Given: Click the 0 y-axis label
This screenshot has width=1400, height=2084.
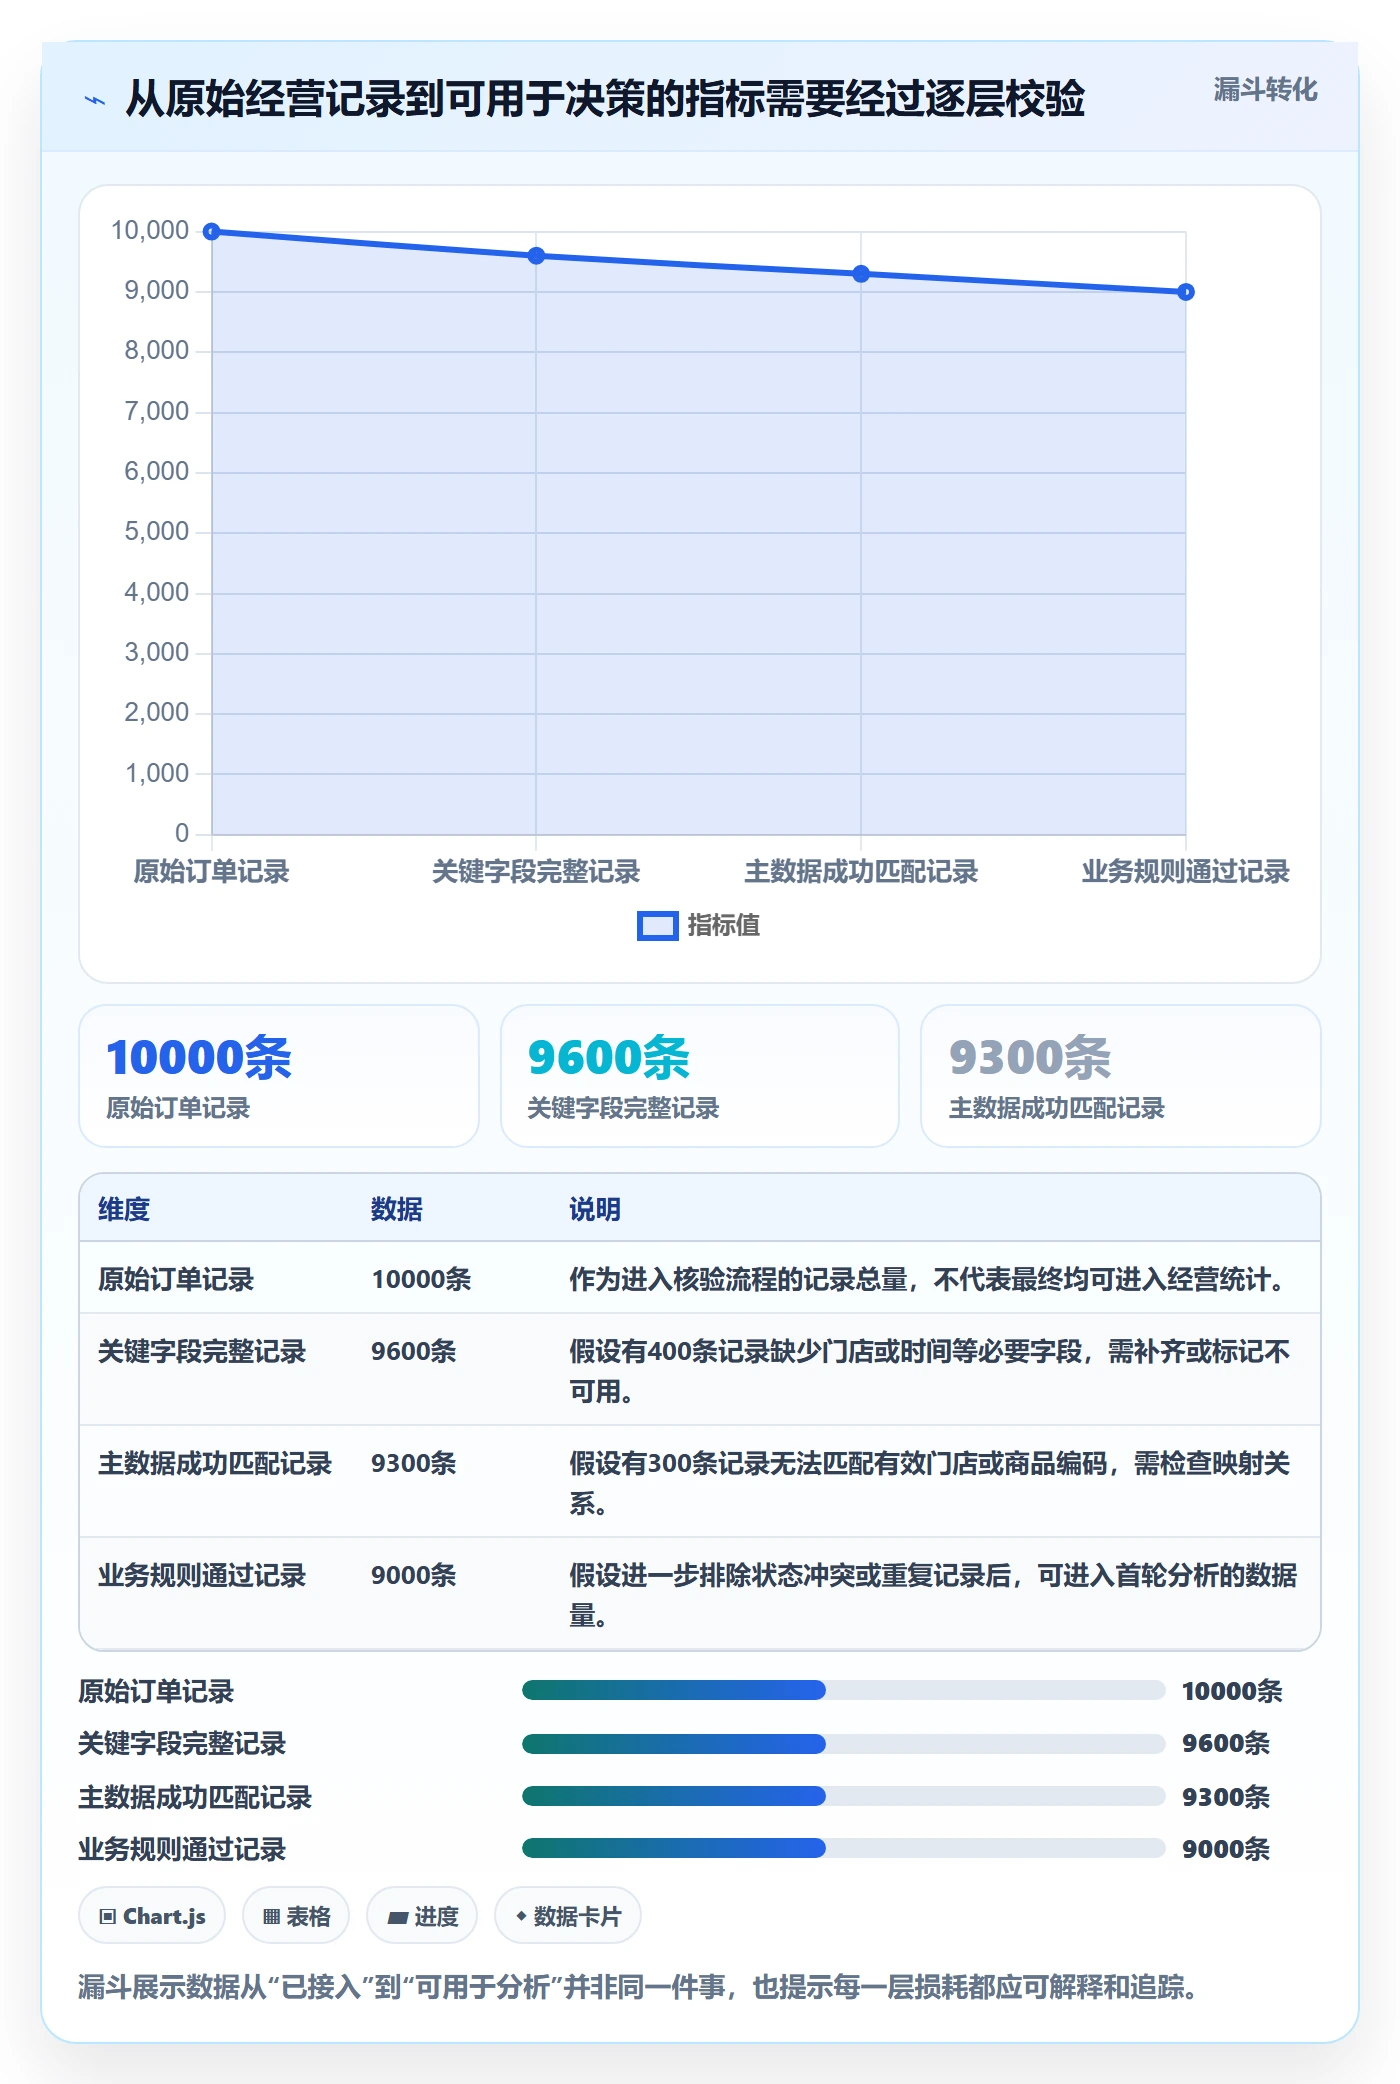Looking at the screenshot, I should click(x=182, y=833).
